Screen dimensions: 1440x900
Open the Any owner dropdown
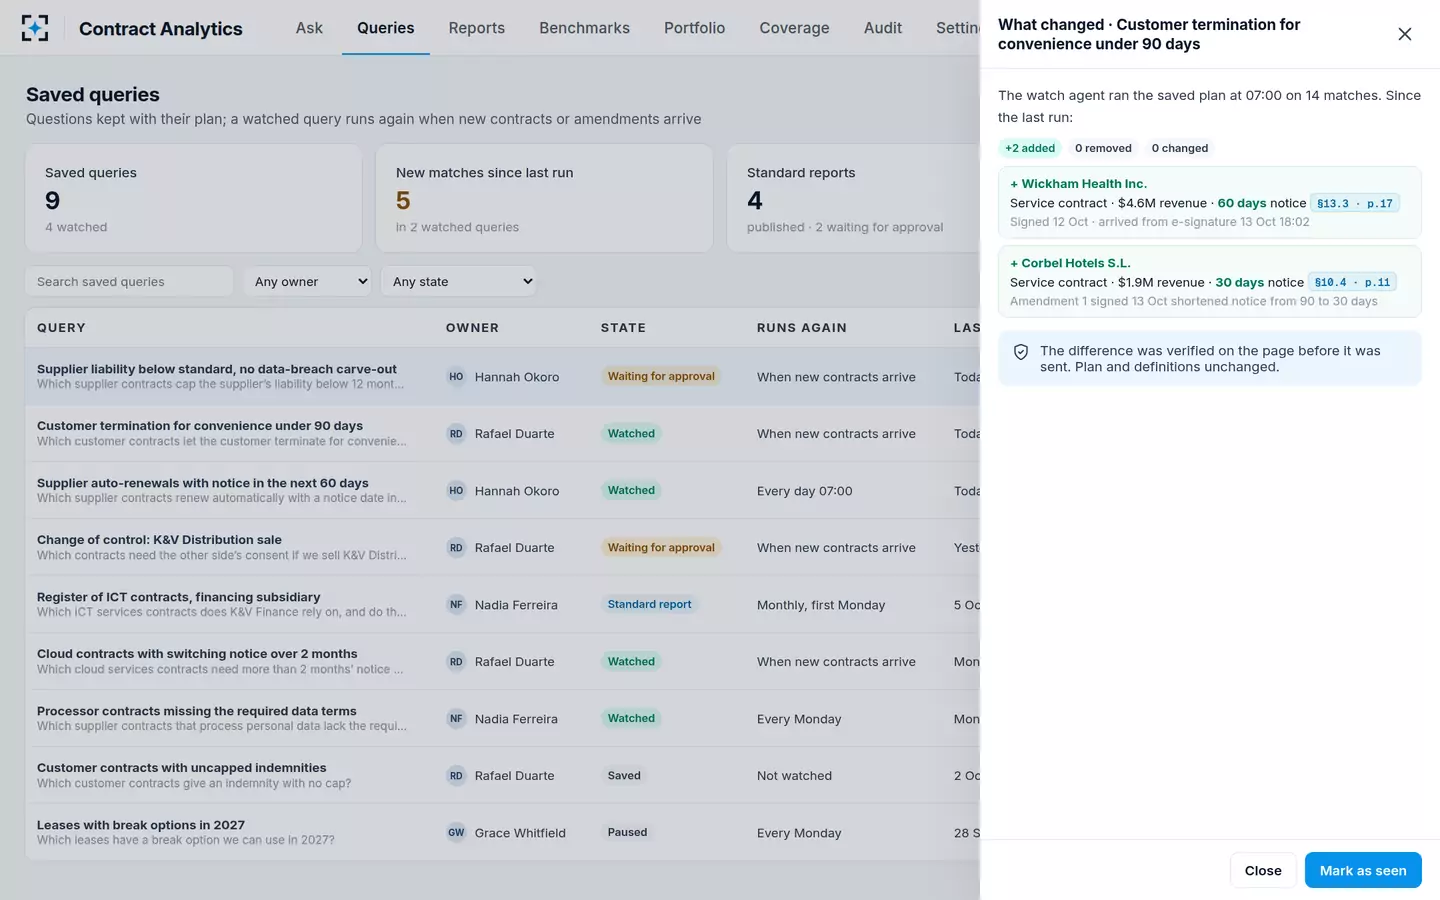(308, 282)
